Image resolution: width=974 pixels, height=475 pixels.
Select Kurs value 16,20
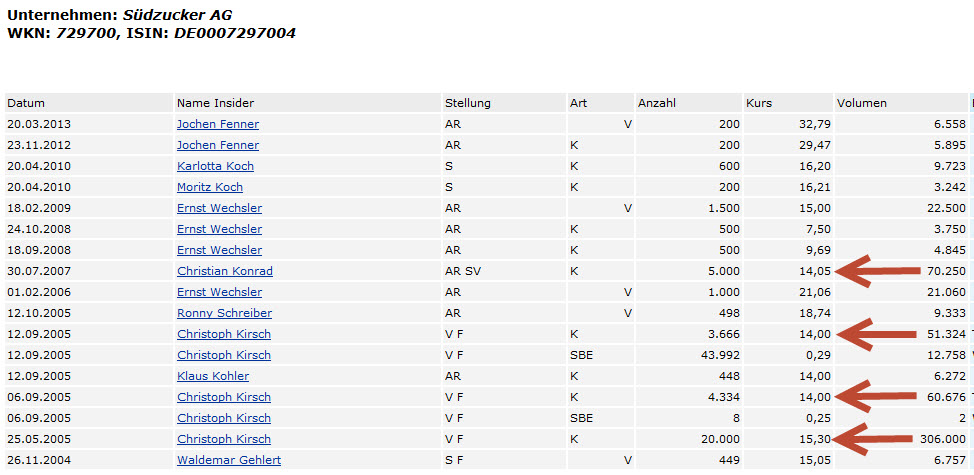click(814, 166)
